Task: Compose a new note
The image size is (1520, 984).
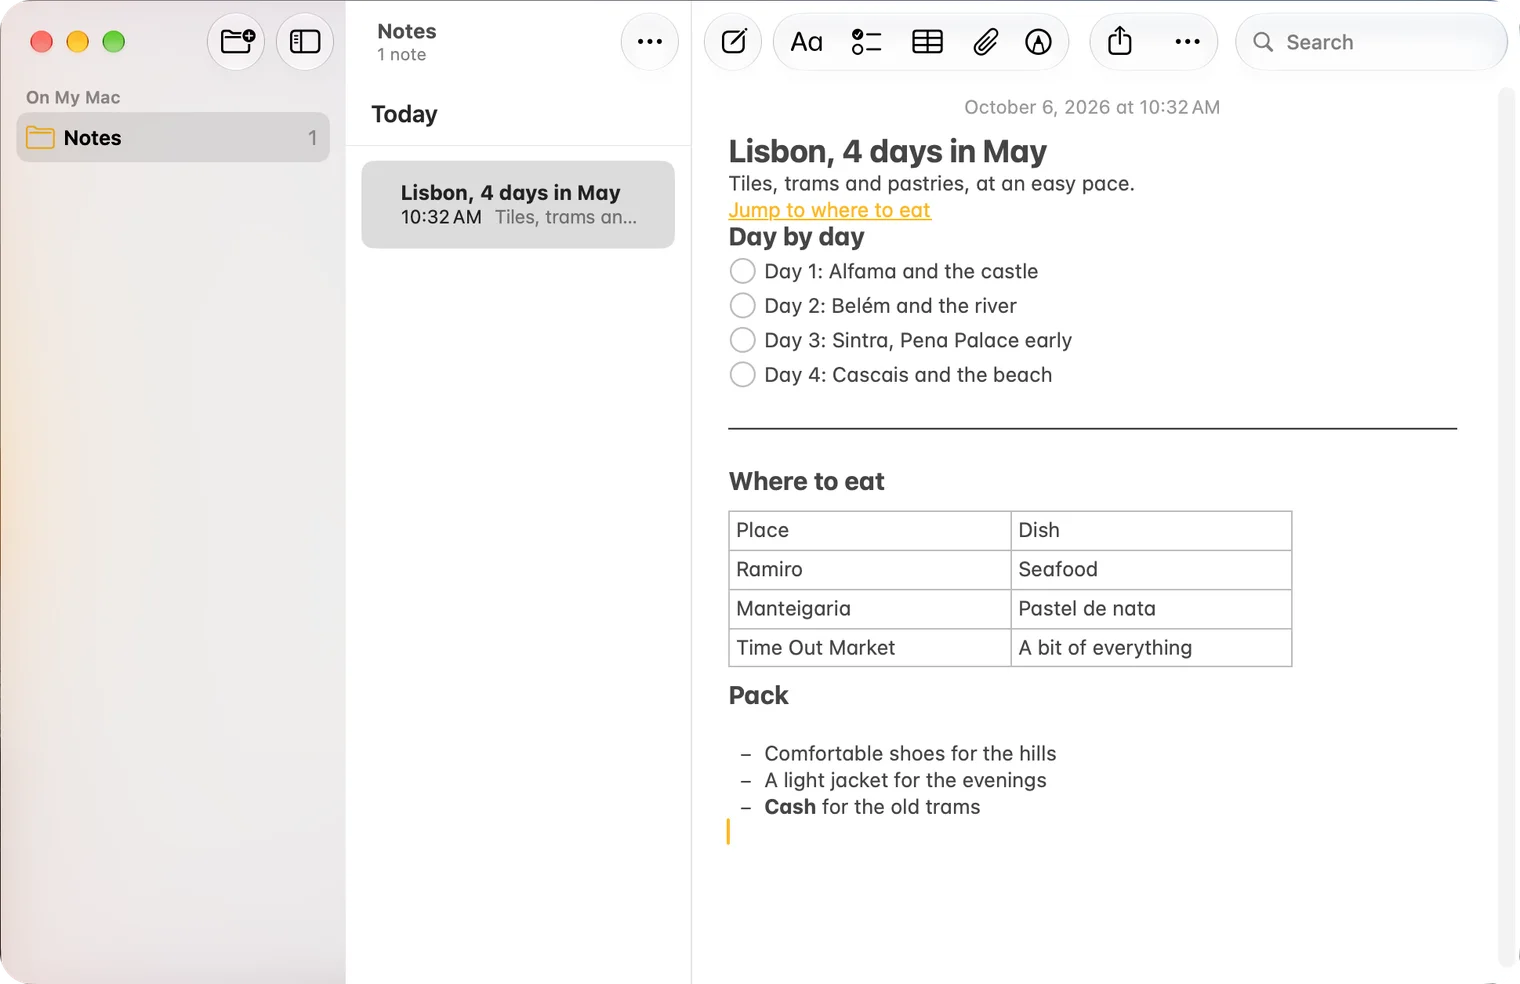Action: click(734, 42)
